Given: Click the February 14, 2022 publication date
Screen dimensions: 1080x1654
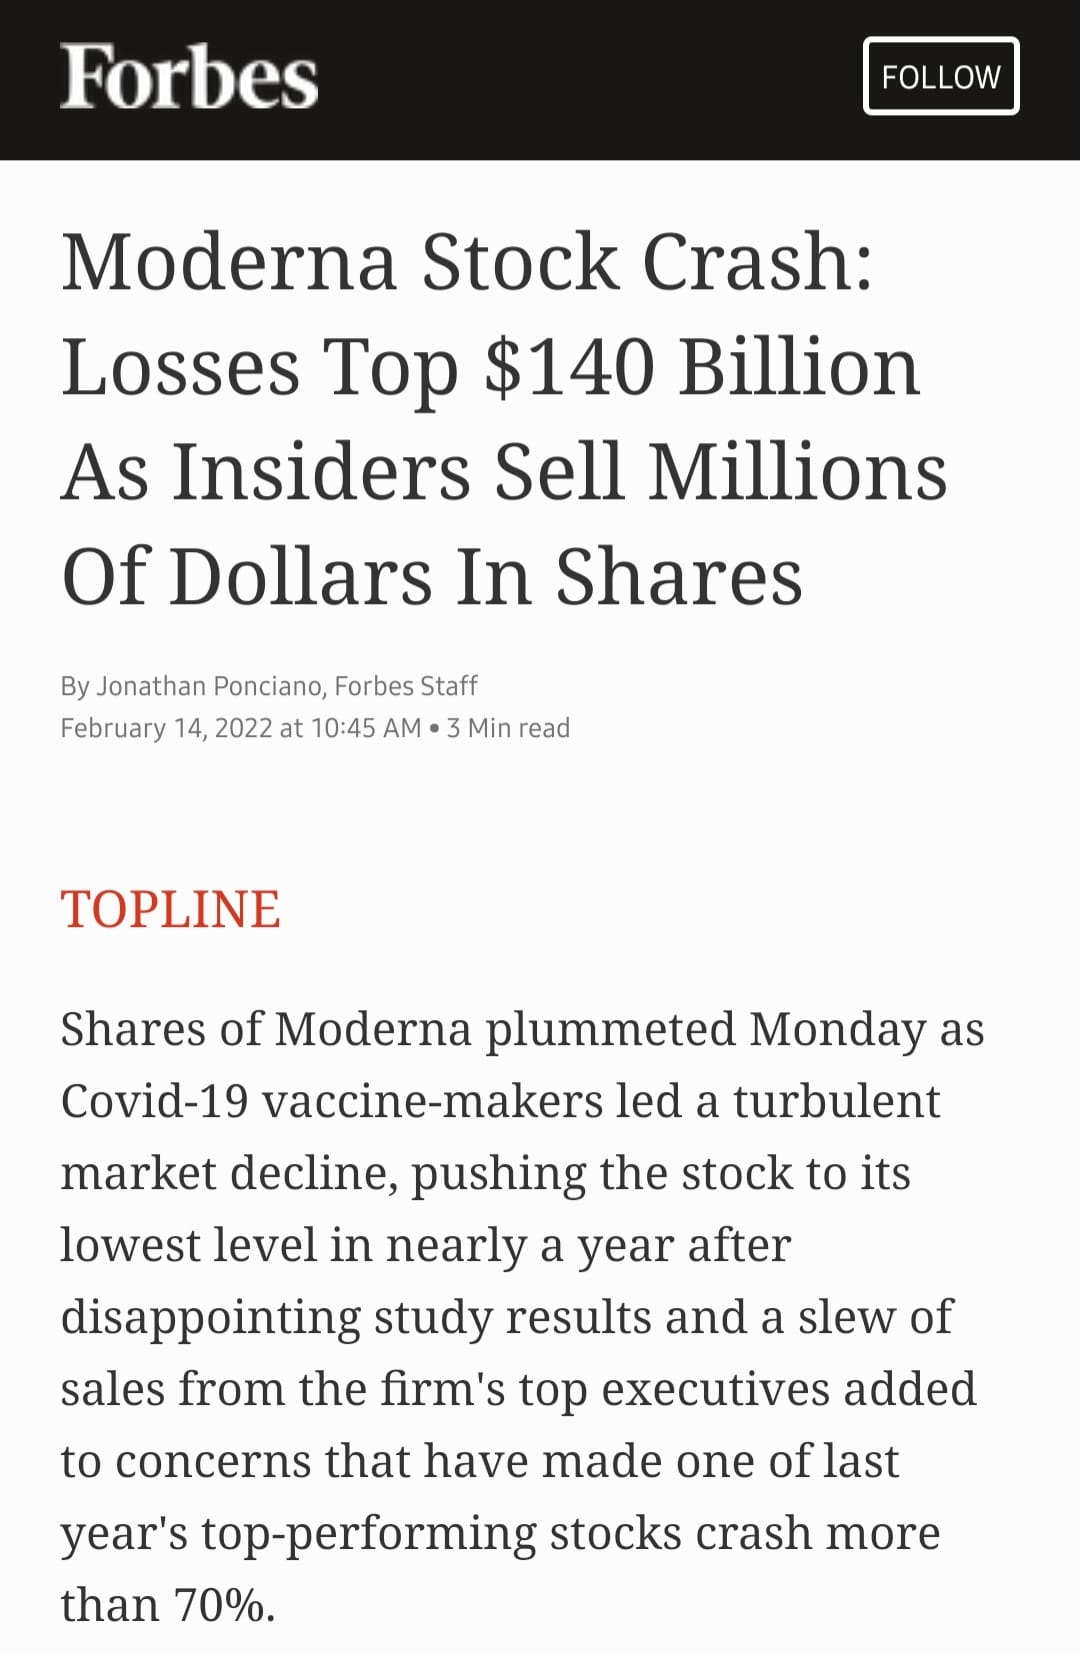Looking at the screenshot, I should tap(166, 728).
